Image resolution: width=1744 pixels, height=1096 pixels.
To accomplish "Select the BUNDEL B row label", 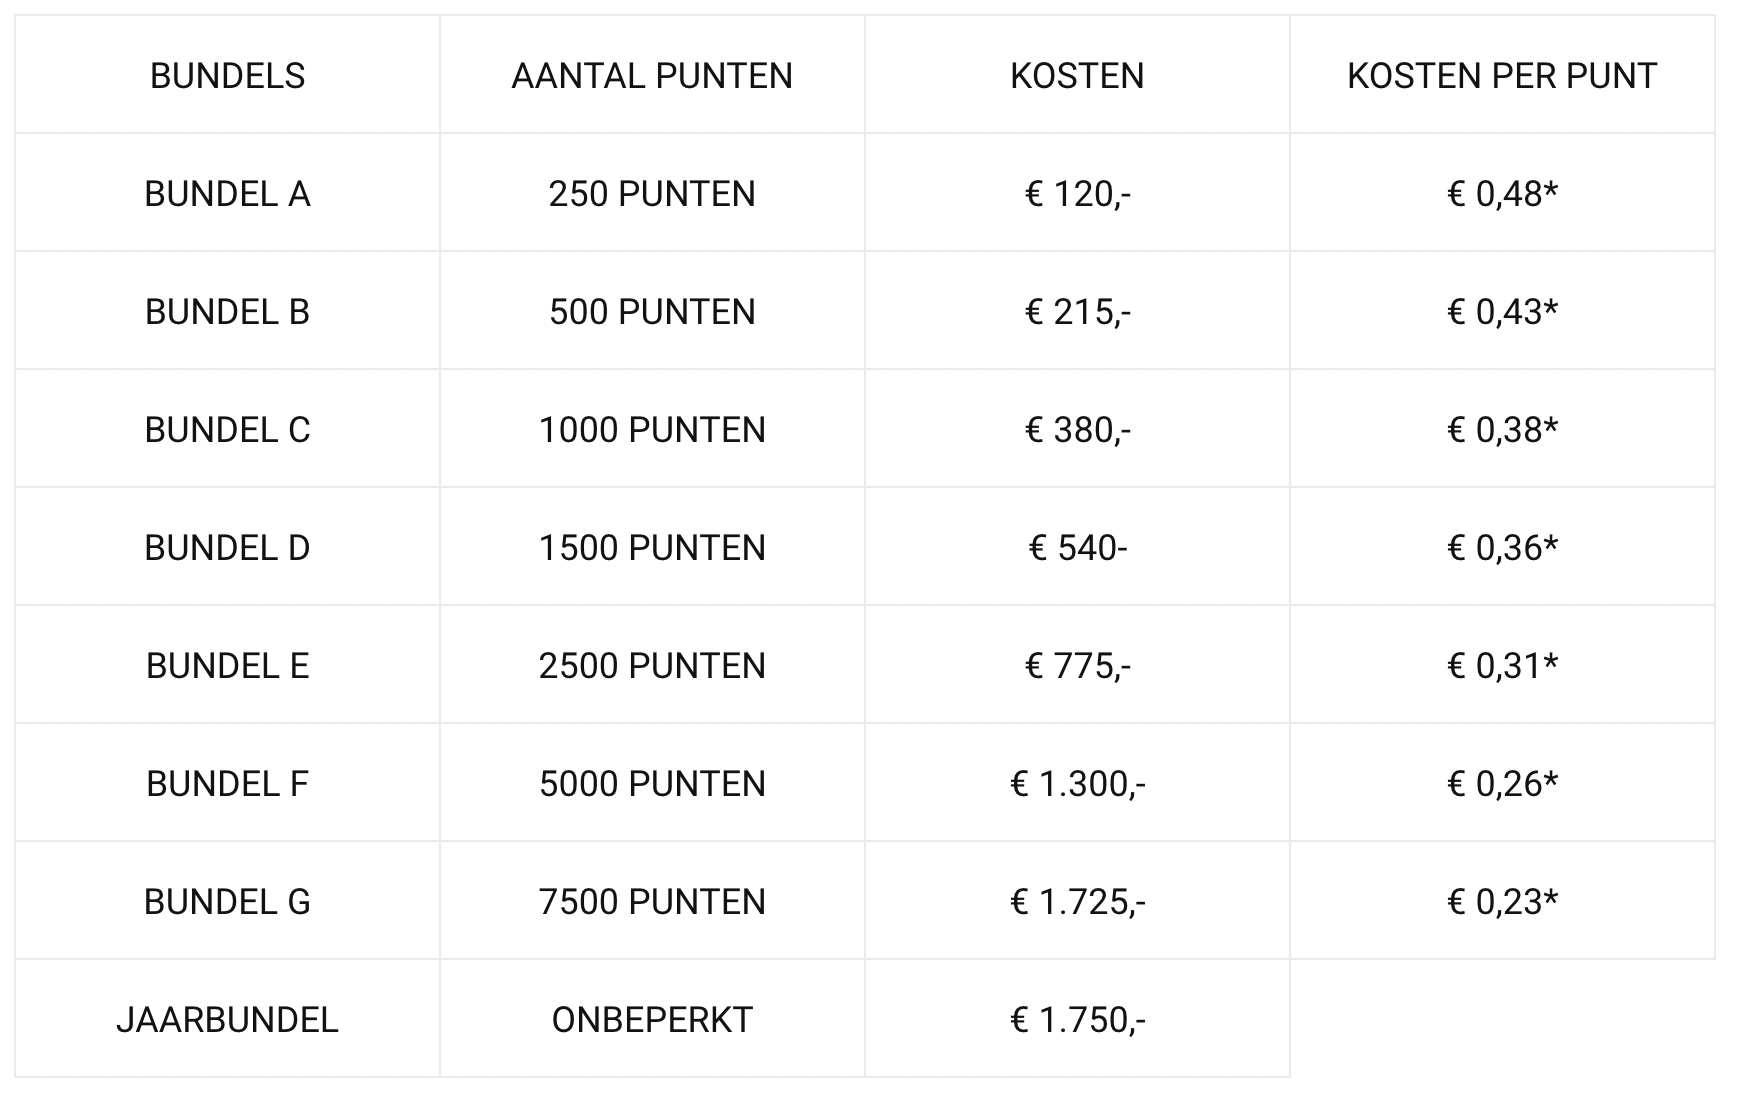I will pyautogui.click(x=227, y=311).
